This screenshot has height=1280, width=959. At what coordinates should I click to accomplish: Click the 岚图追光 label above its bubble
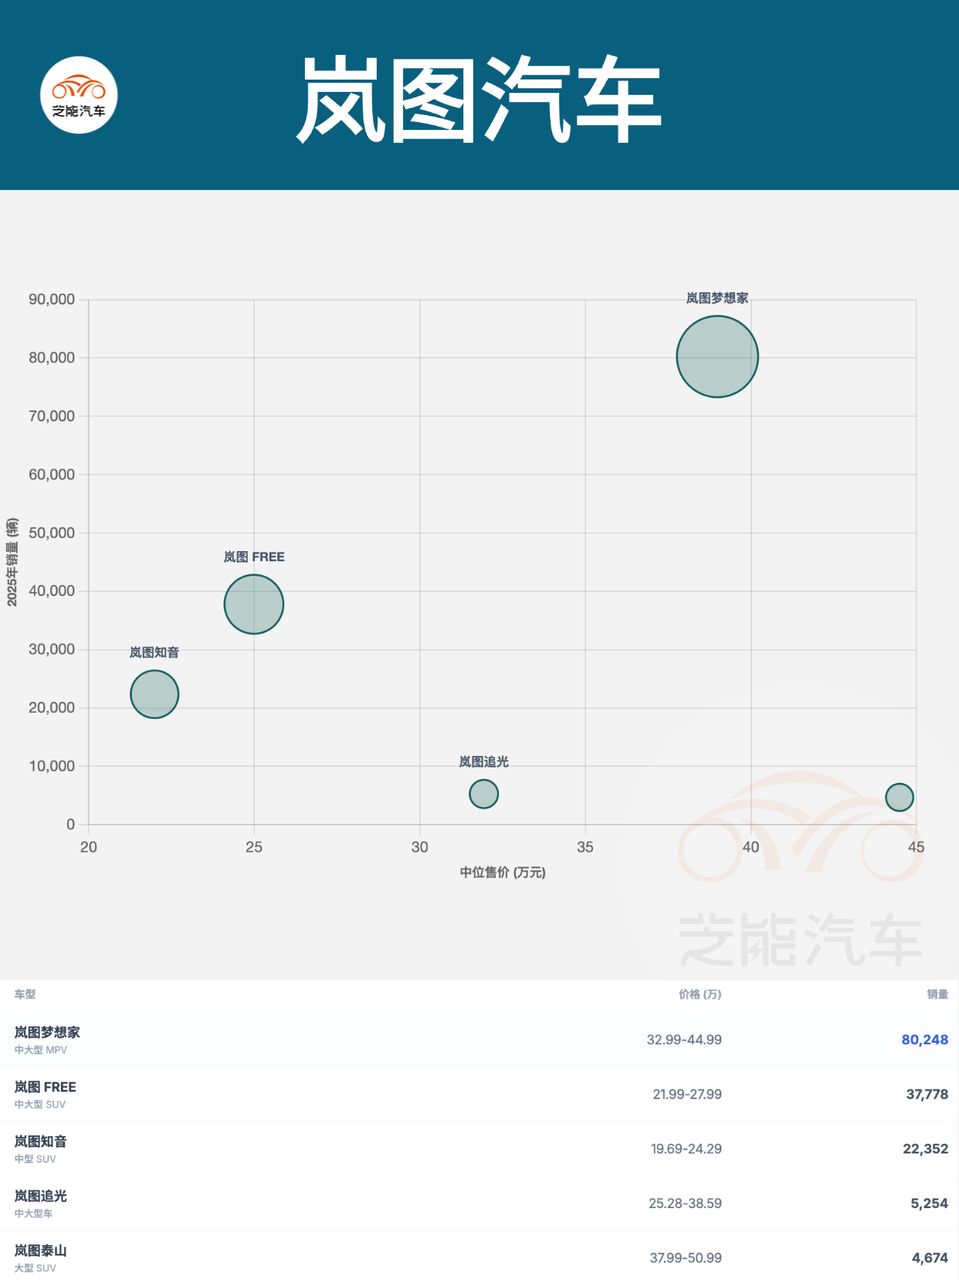484,762
